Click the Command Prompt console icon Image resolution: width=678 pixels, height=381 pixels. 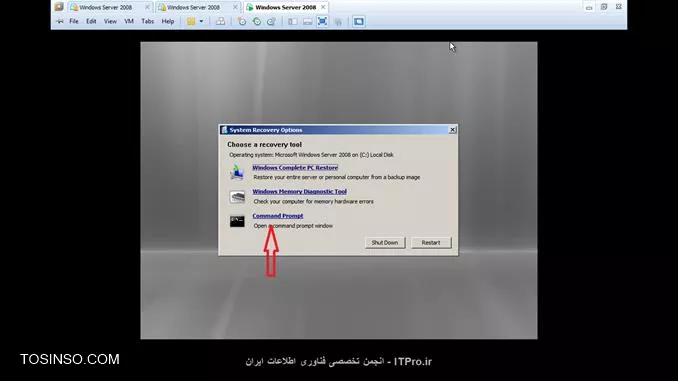[237, 221]
